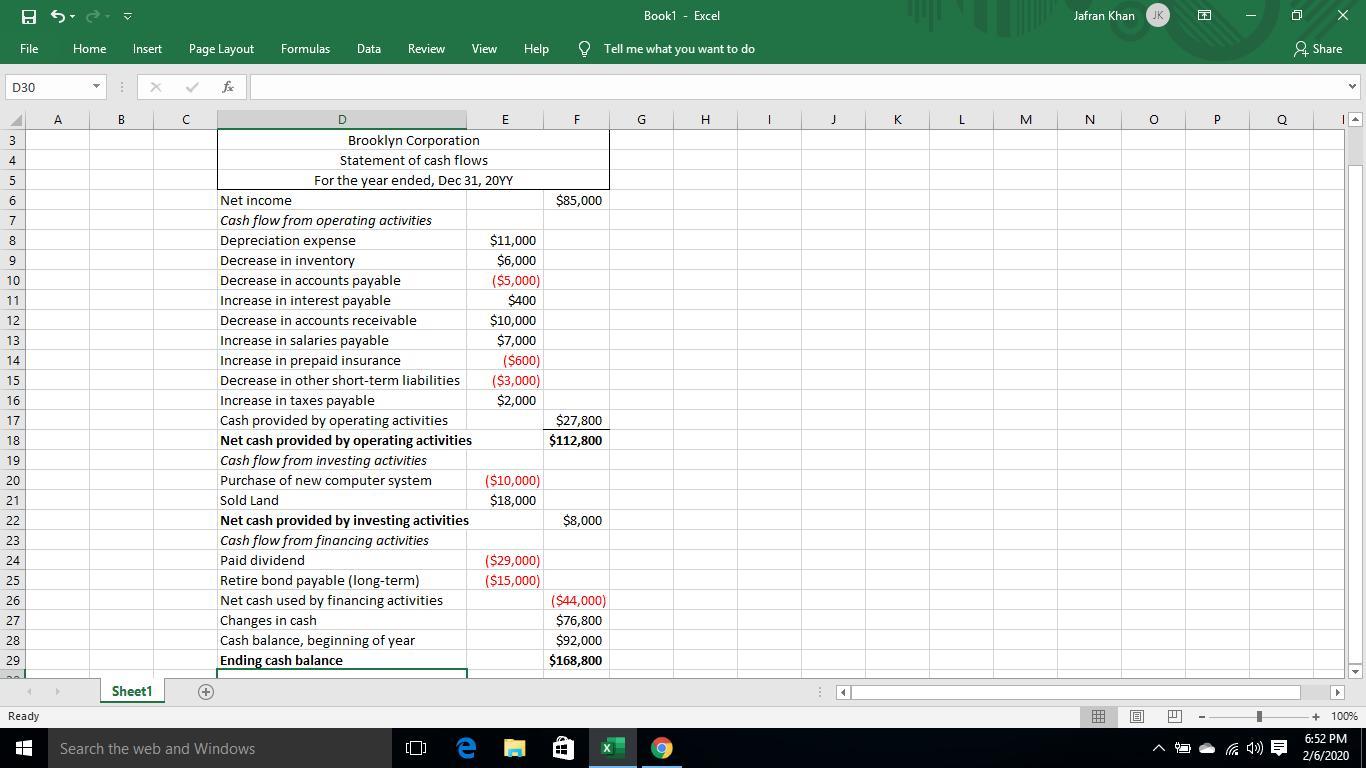The image size is (1366, 768).
Task: Expand the formula bar chevron
Action: pyautogui.click(x=1352, y=87)
